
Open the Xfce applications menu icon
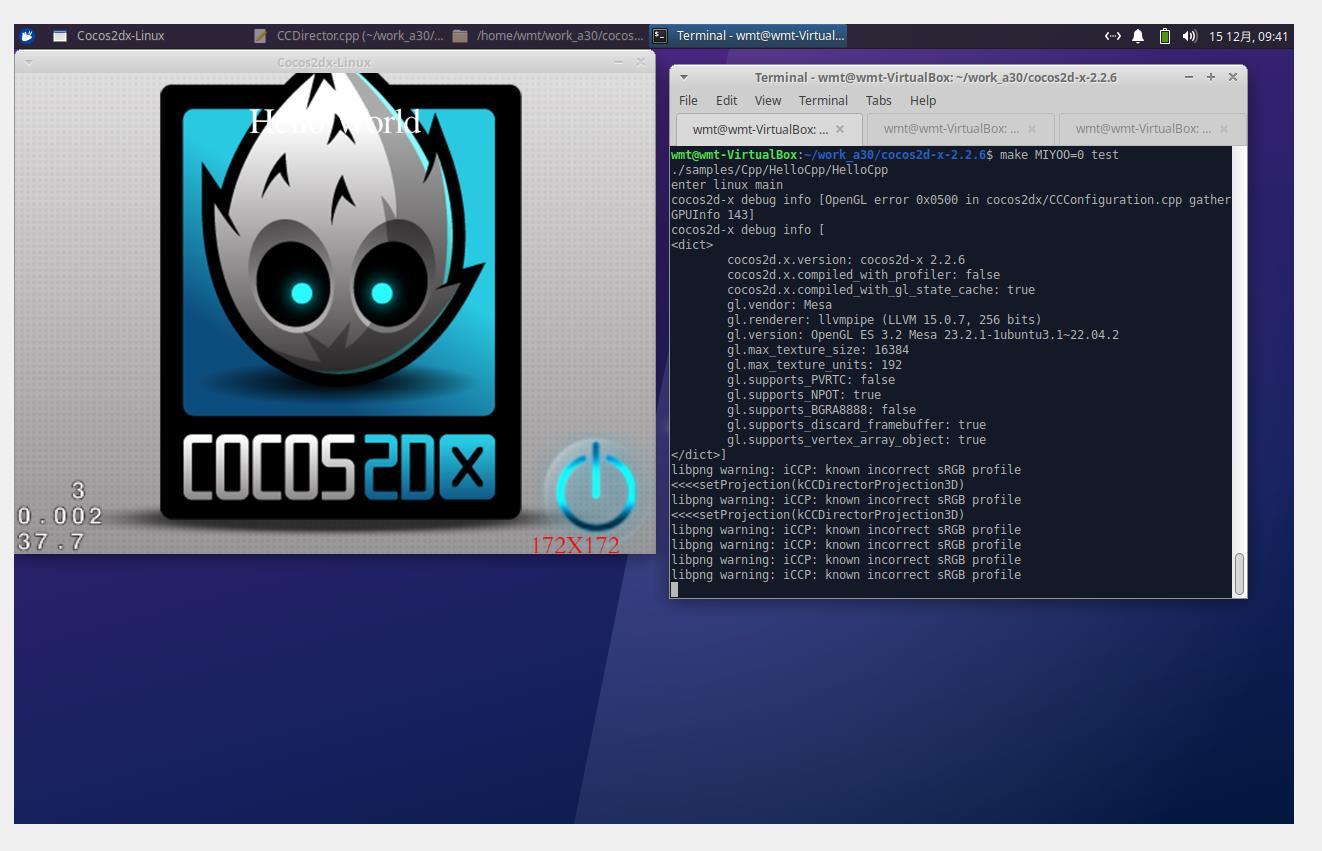click(x=27, y=36)
